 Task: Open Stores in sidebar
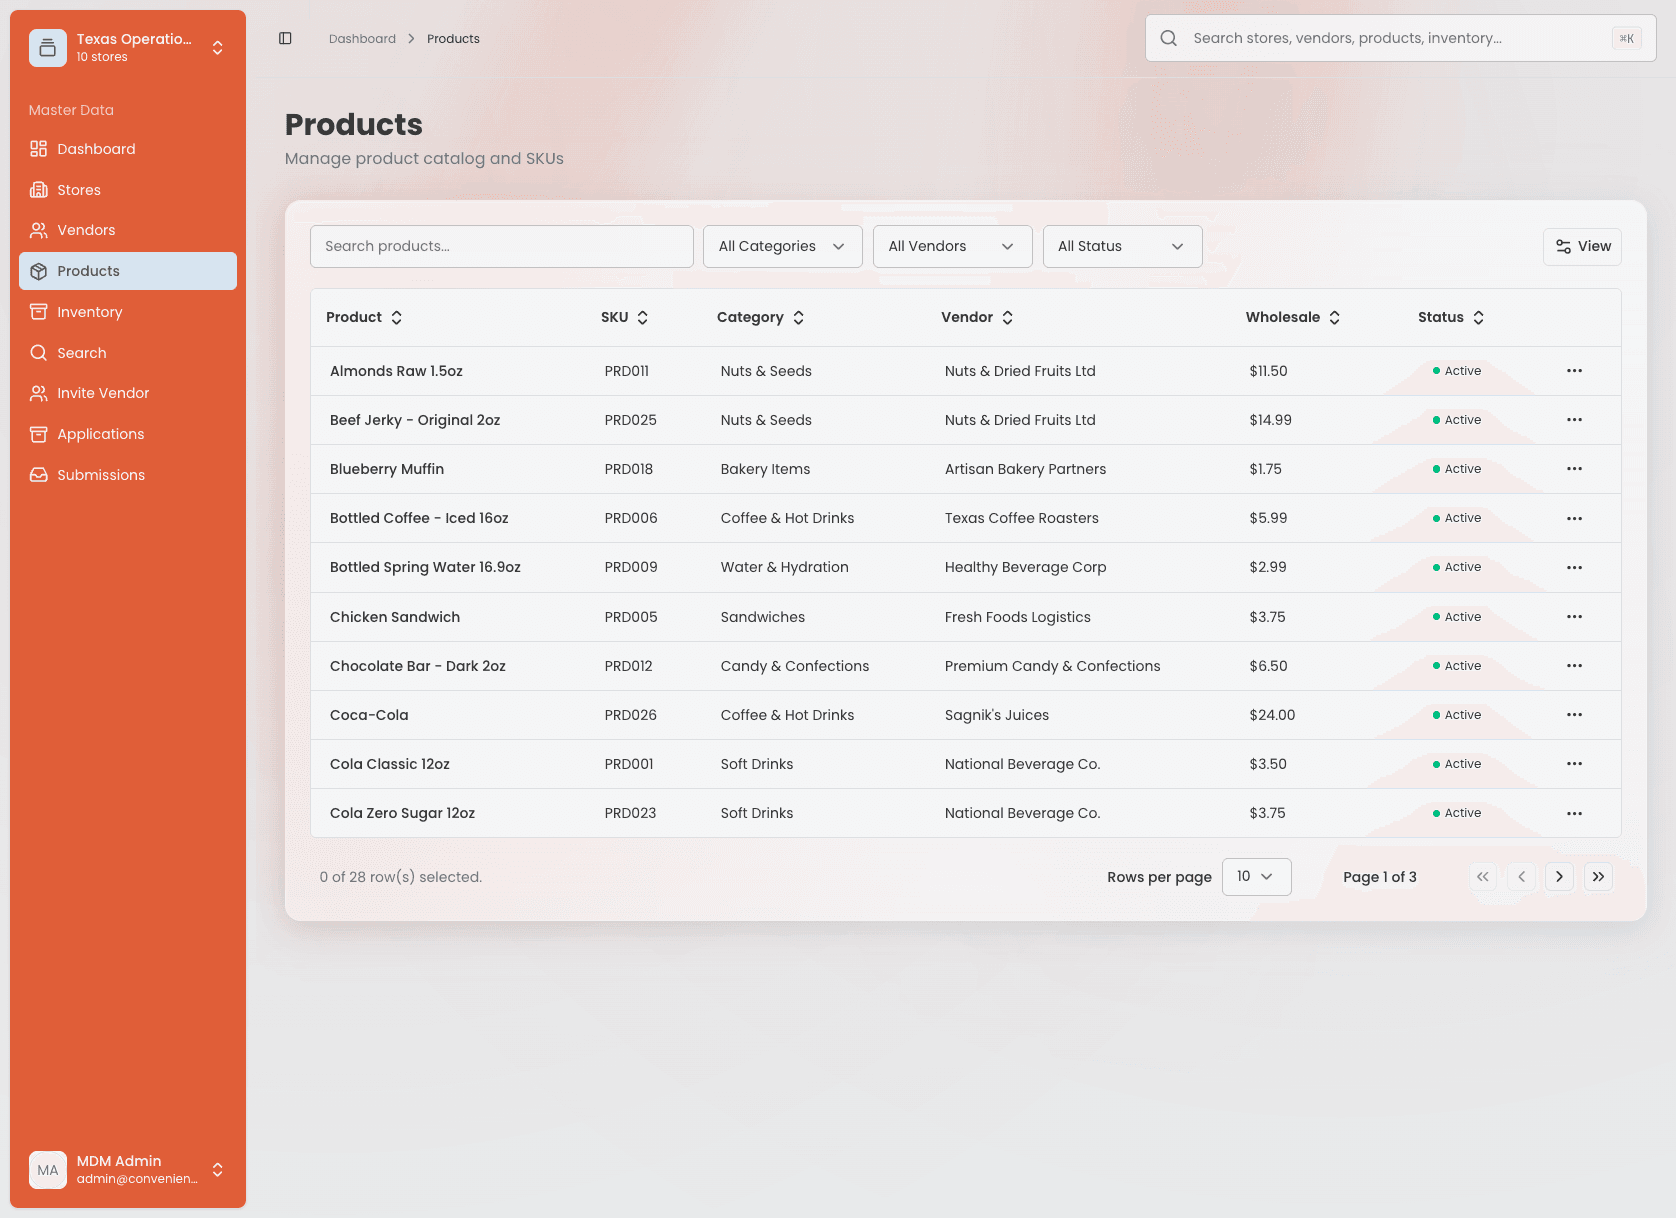pos(128,190)
